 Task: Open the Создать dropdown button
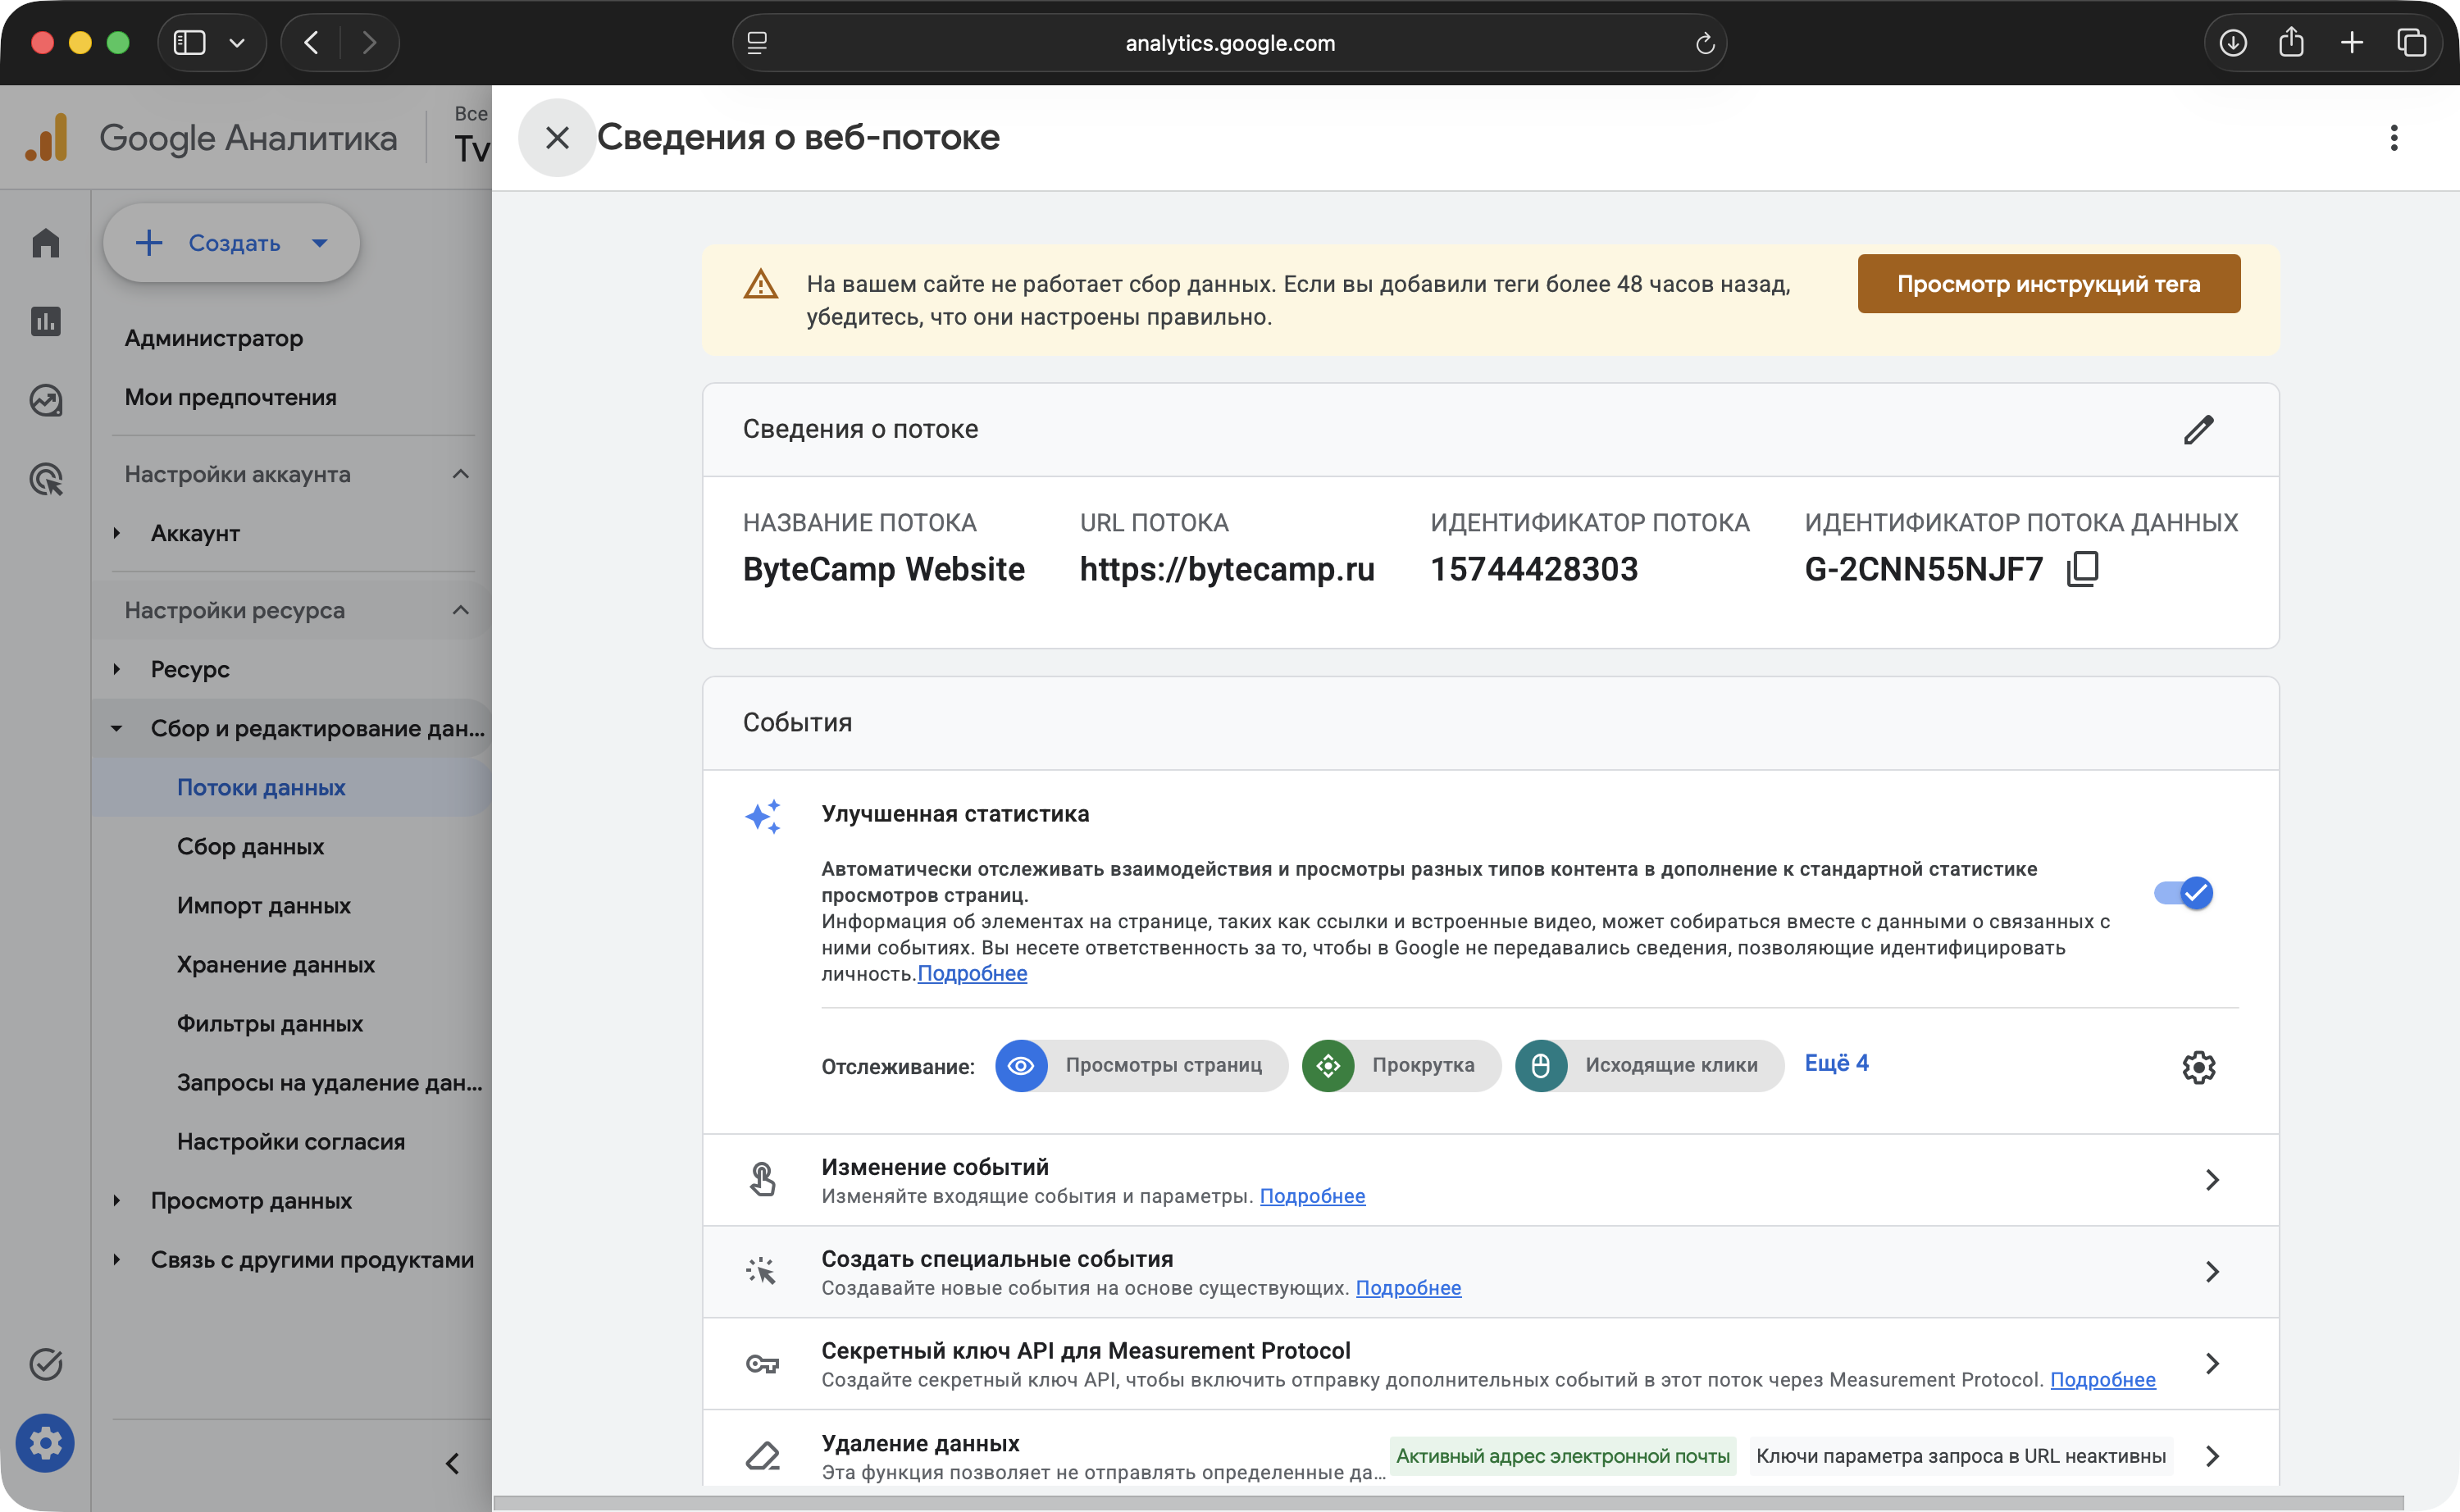[231, 242]
